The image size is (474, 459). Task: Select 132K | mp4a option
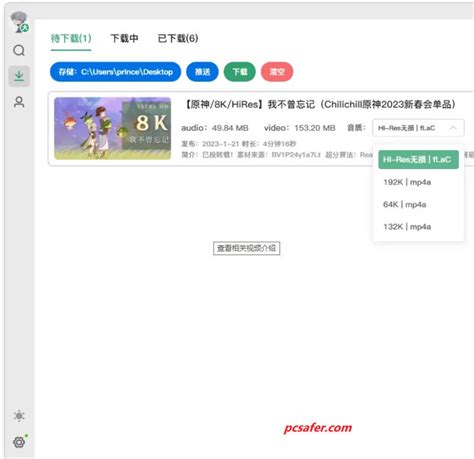[x=407, y=227]
